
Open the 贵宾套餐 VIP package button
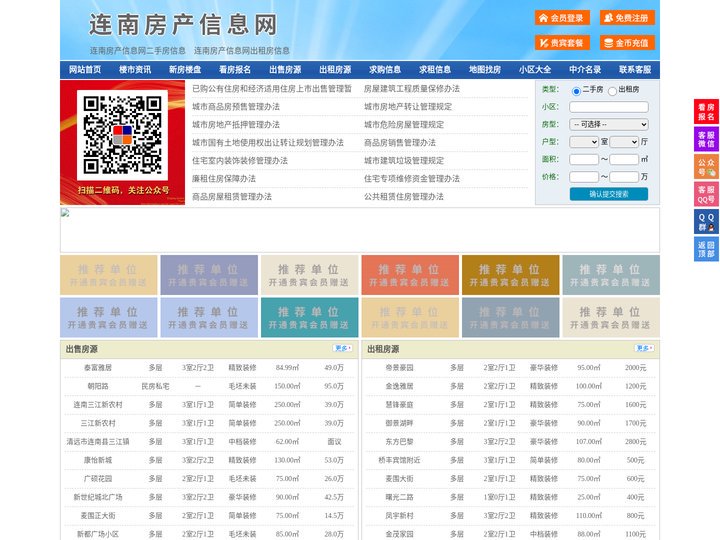tap(562, 43)
